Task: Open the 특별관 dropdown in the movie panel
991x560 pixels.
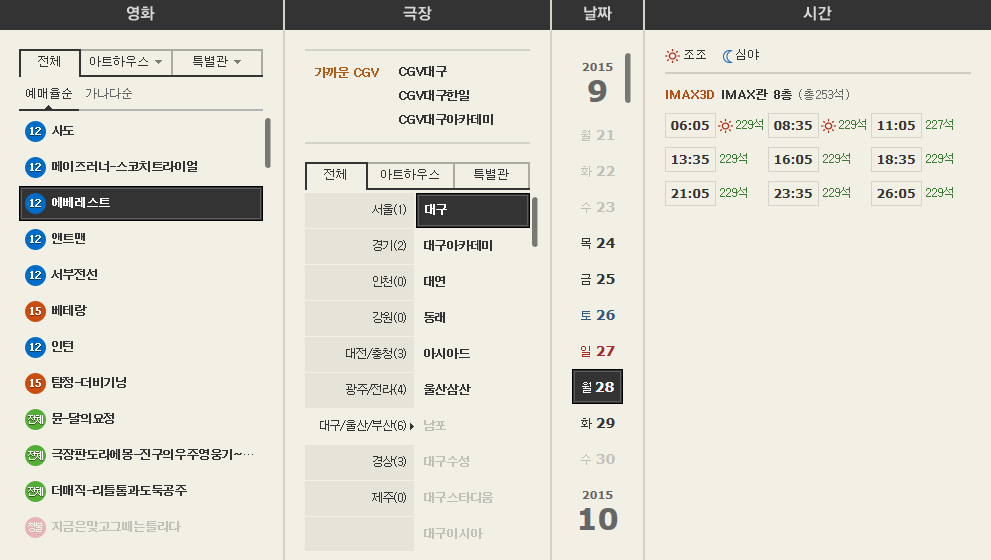Action: (217, 62)
